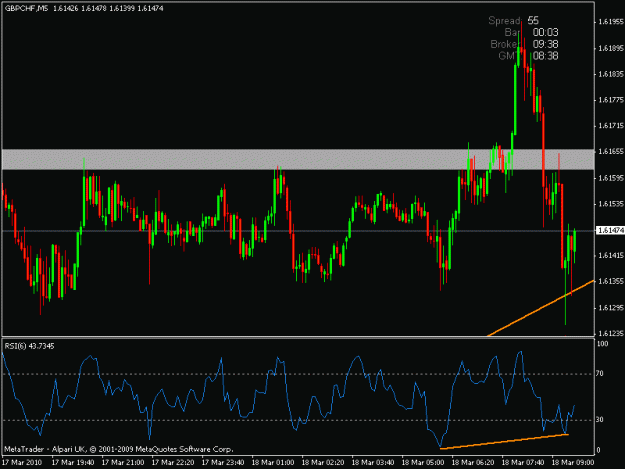625x469 pixels.
Task: Click the 18 Mar 05:00 time label
Action: 423,463
